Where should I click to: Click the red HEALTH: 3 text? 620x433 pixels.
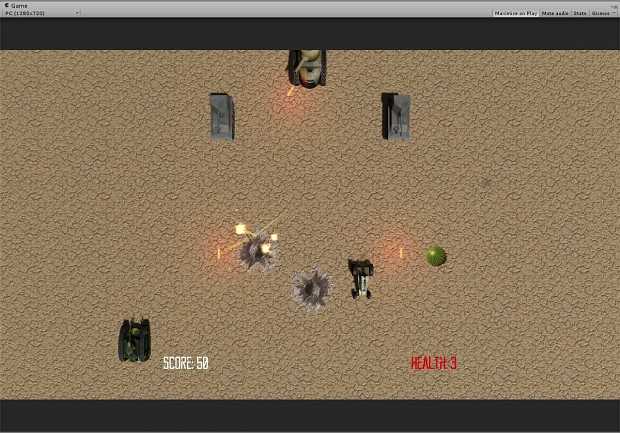tap(433, 363)
